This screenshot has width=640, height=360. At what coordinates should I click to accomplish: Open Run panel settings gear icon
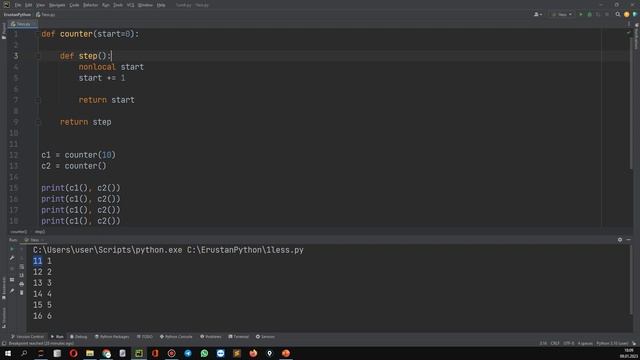[x=620, y=240]
